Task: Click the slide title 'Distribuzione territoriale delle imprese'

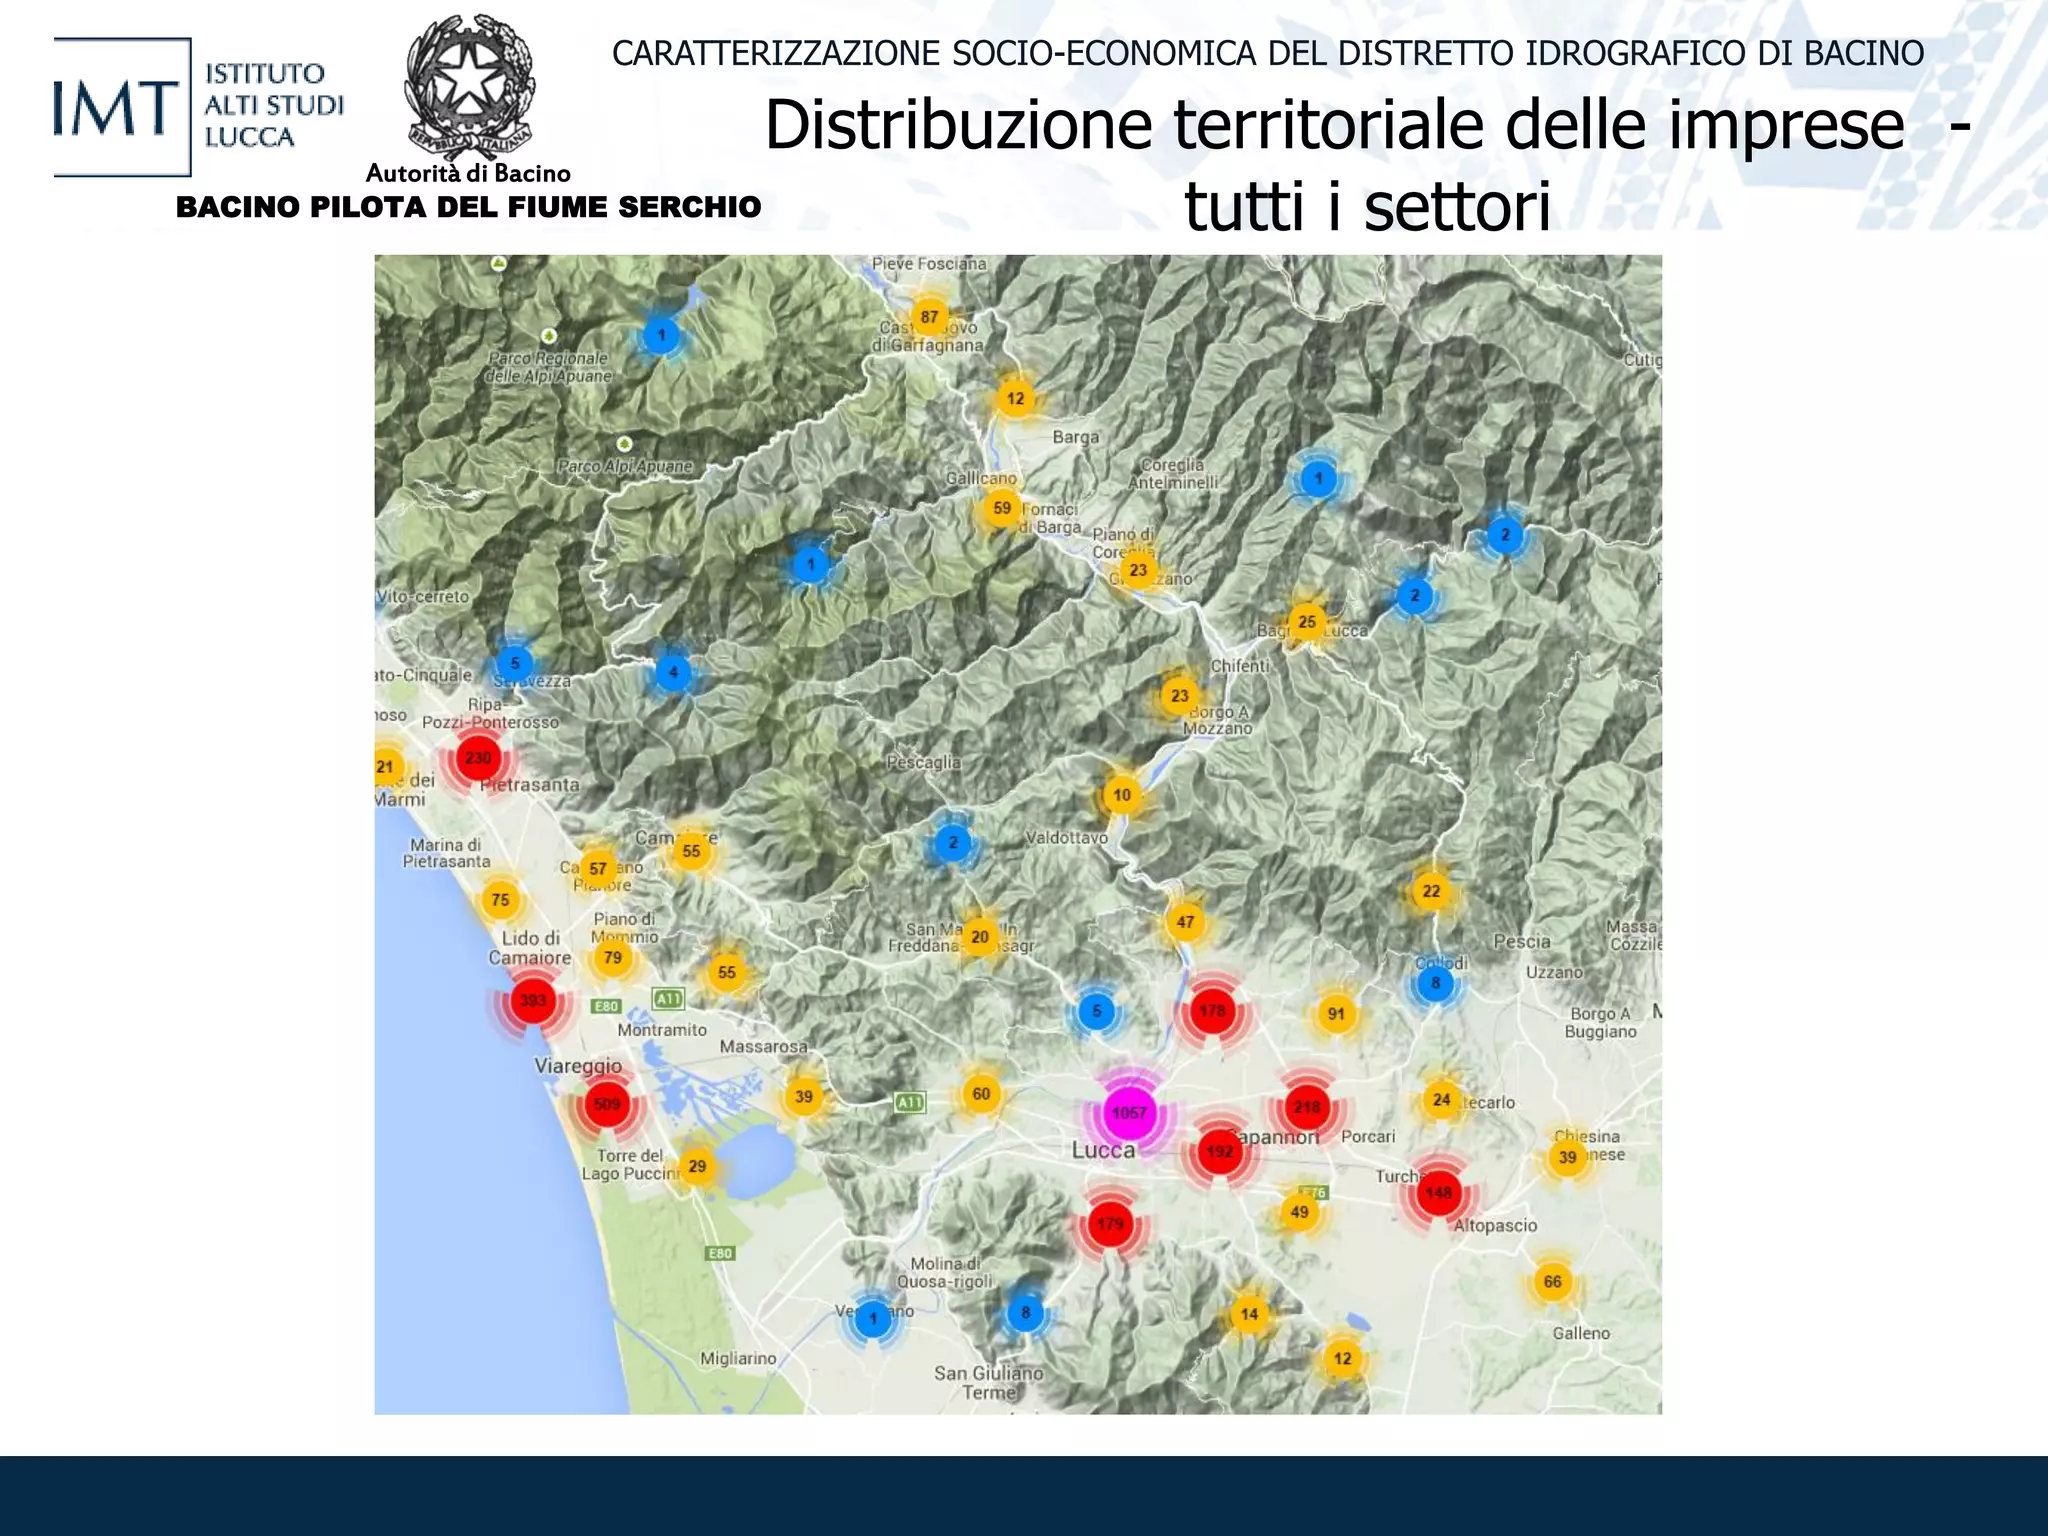Action: coord(1335,125)
